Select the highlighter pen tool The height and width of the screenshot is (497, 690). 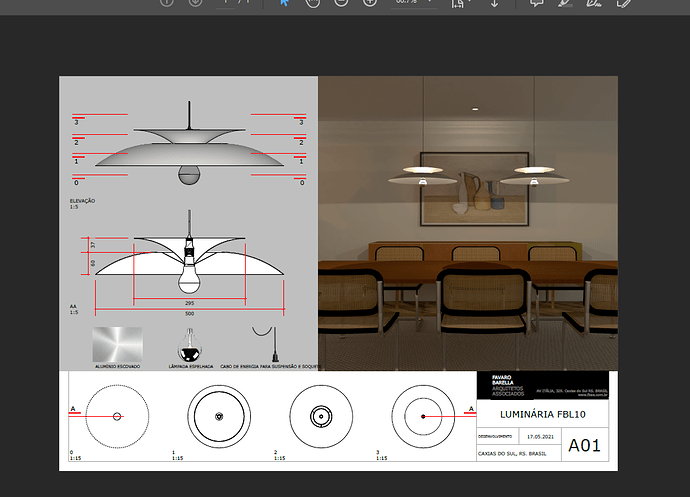point(565,2)
